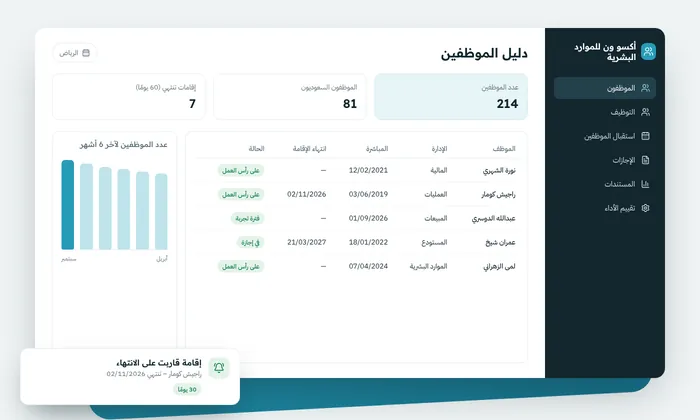Select the الموظفون السعوديون 81 card
The width and height of the screenshot is (700, 420).
click(x=290, y=96)
